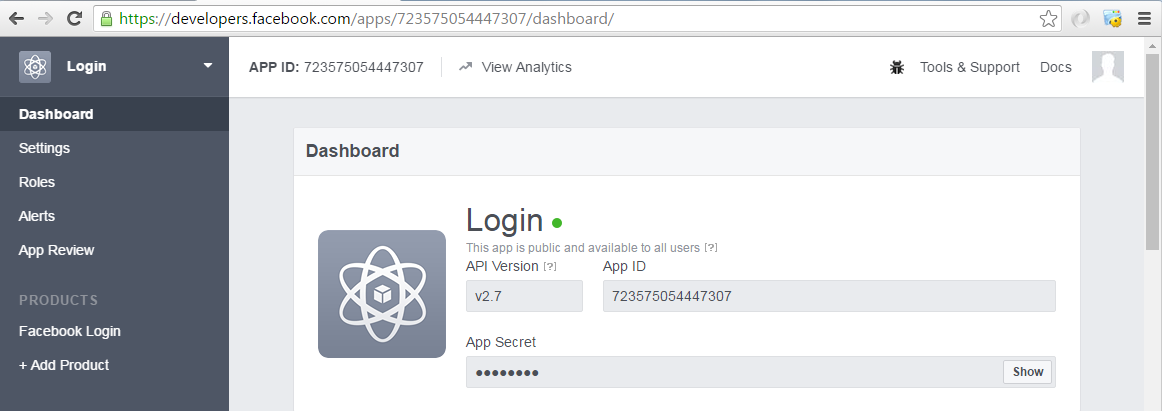Screen dimensions: 1162x411
Task: Click the bug report icon
Action: (x=897, y=67)
